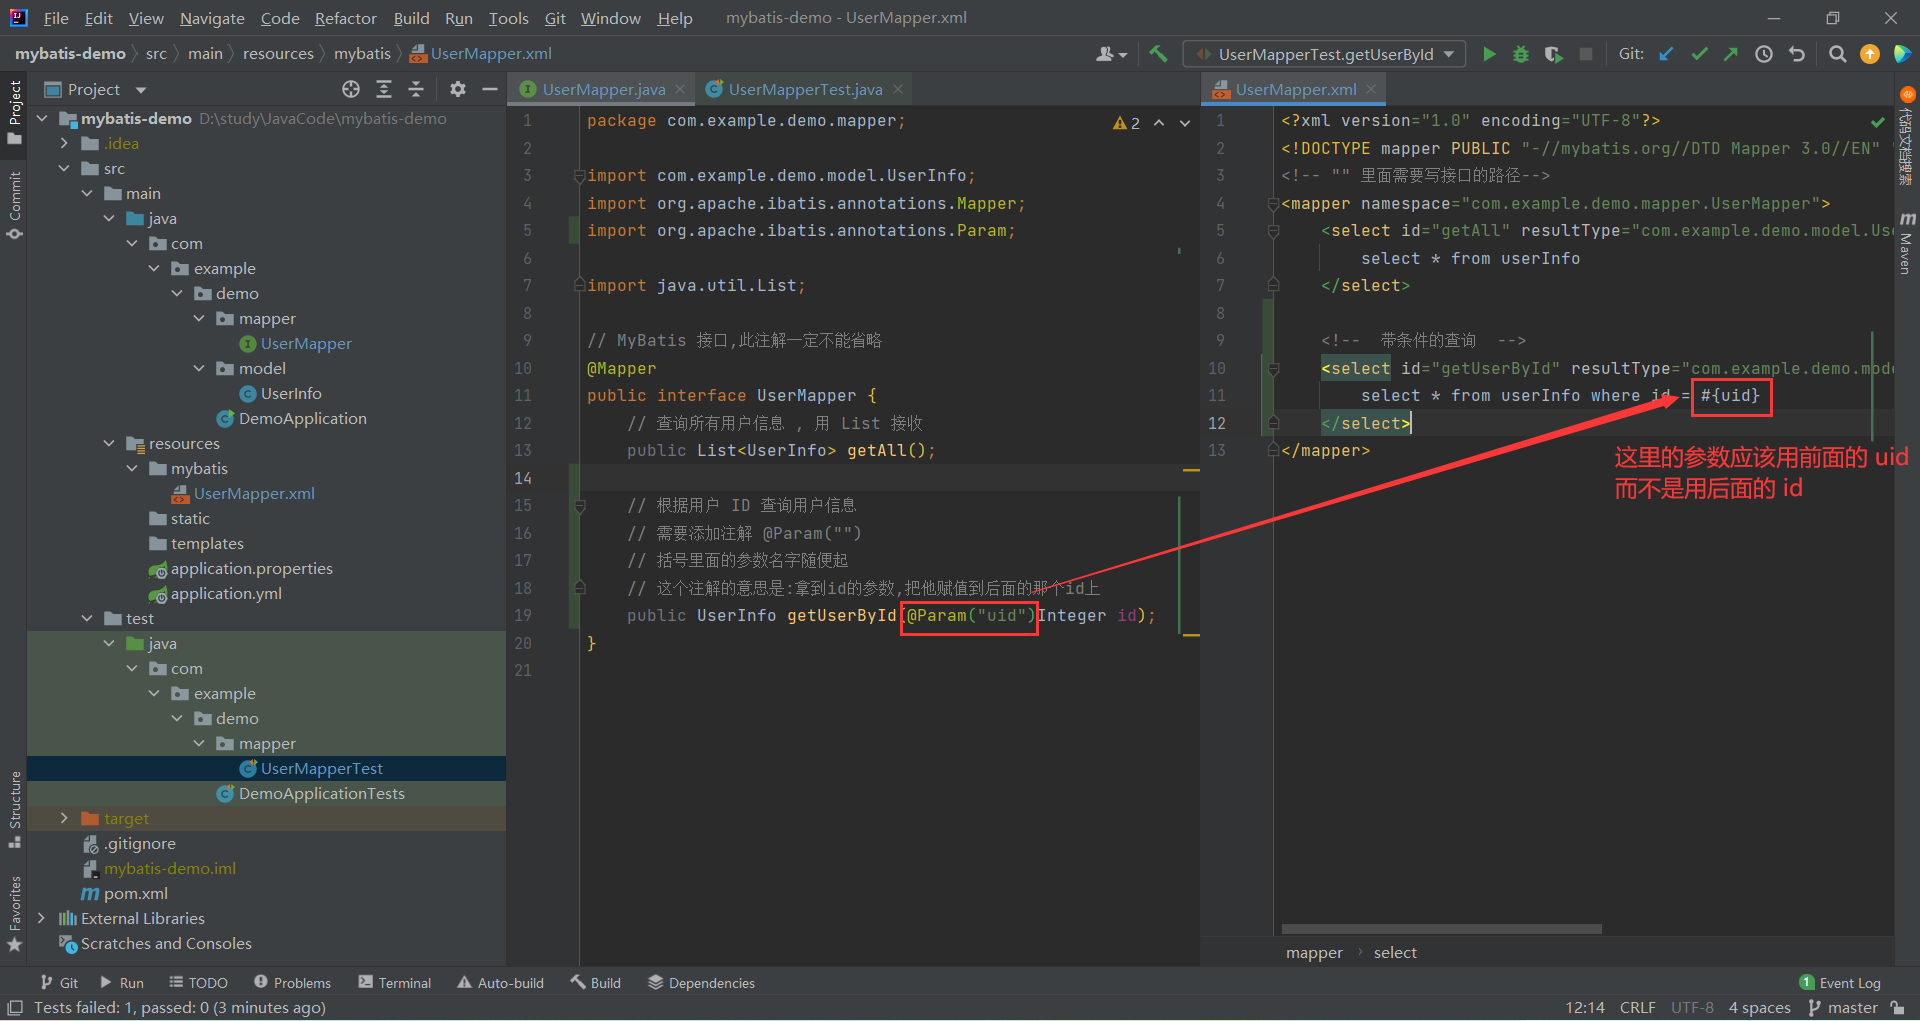This screenshot has height=1021, width=1920.
Task: Run UserMapperTest.getUserById with the green play icon
Action: (x=1489, y=54)
